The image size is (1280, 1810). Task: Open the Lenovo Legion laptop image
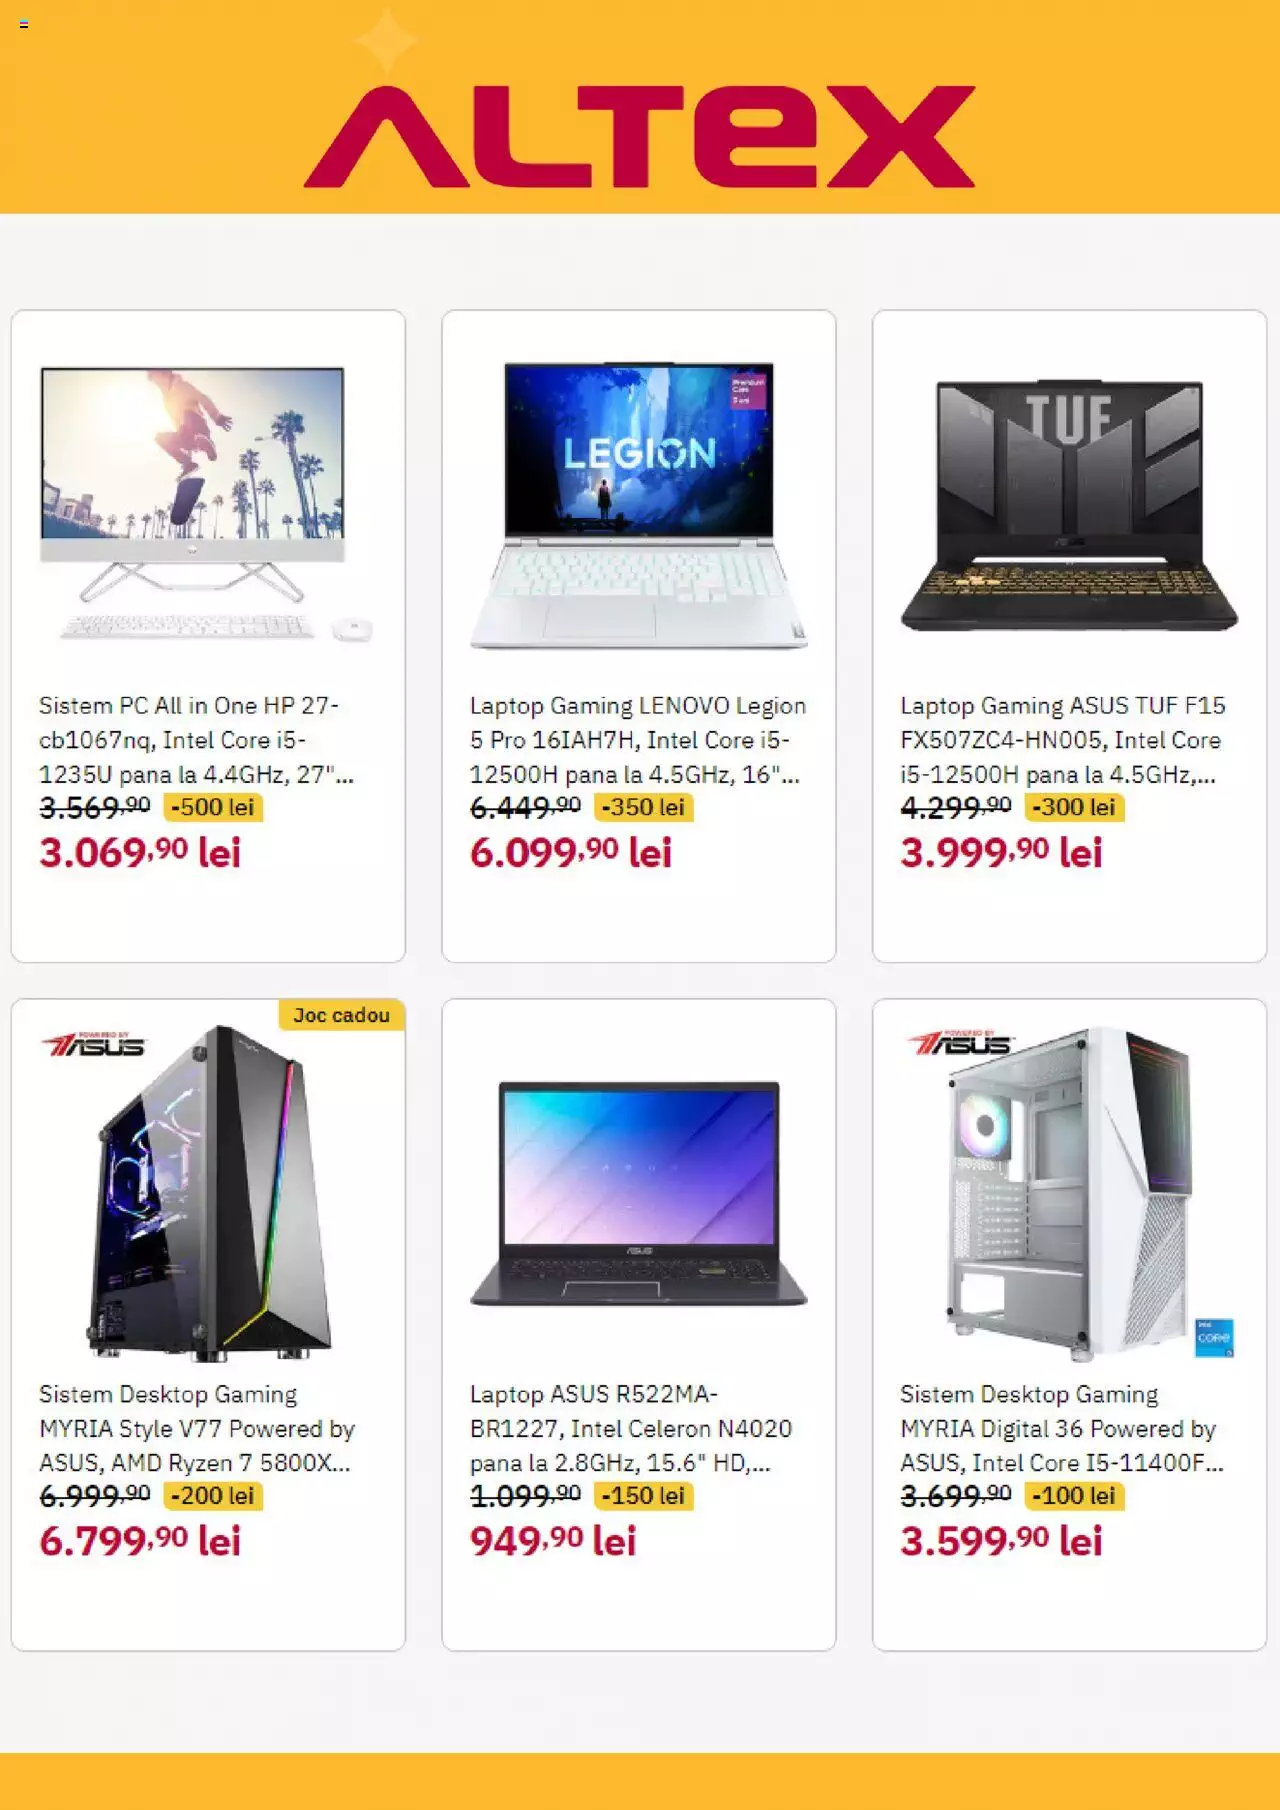(x=639, y=505)
